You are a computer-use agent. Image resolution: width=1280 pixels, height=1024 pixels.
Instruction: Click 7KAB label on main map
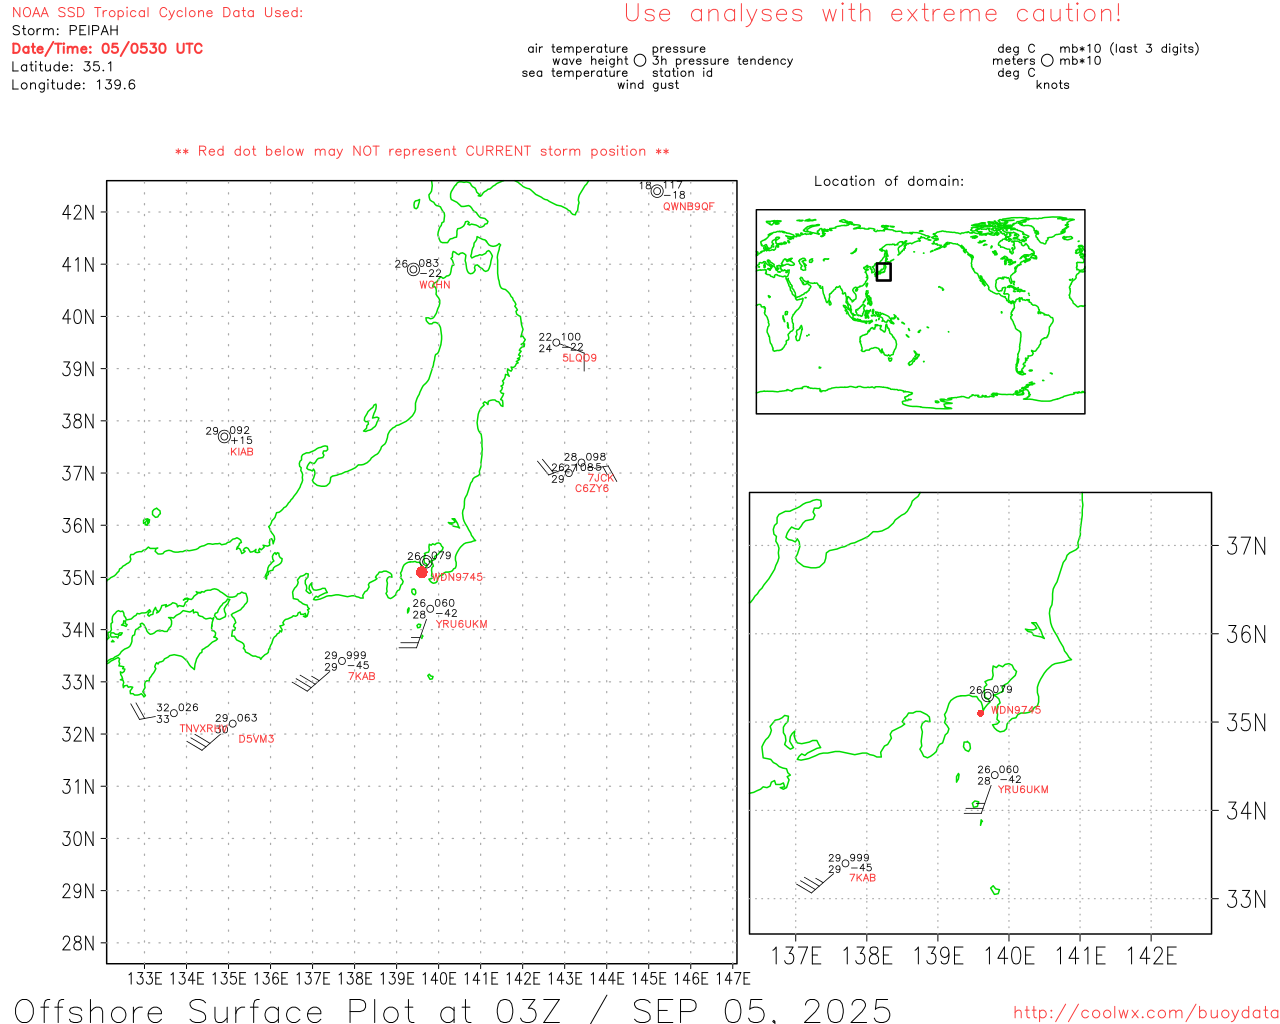[x=362, y=677]
